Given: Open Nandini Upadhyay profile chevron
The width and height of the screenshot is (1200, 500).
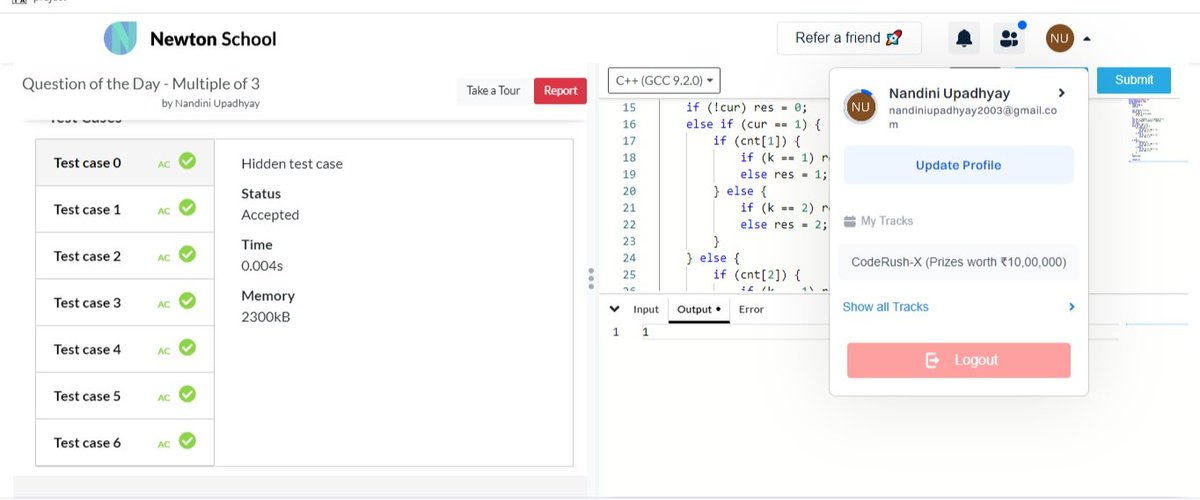Looking at the screenshot, I should 1062,94.
